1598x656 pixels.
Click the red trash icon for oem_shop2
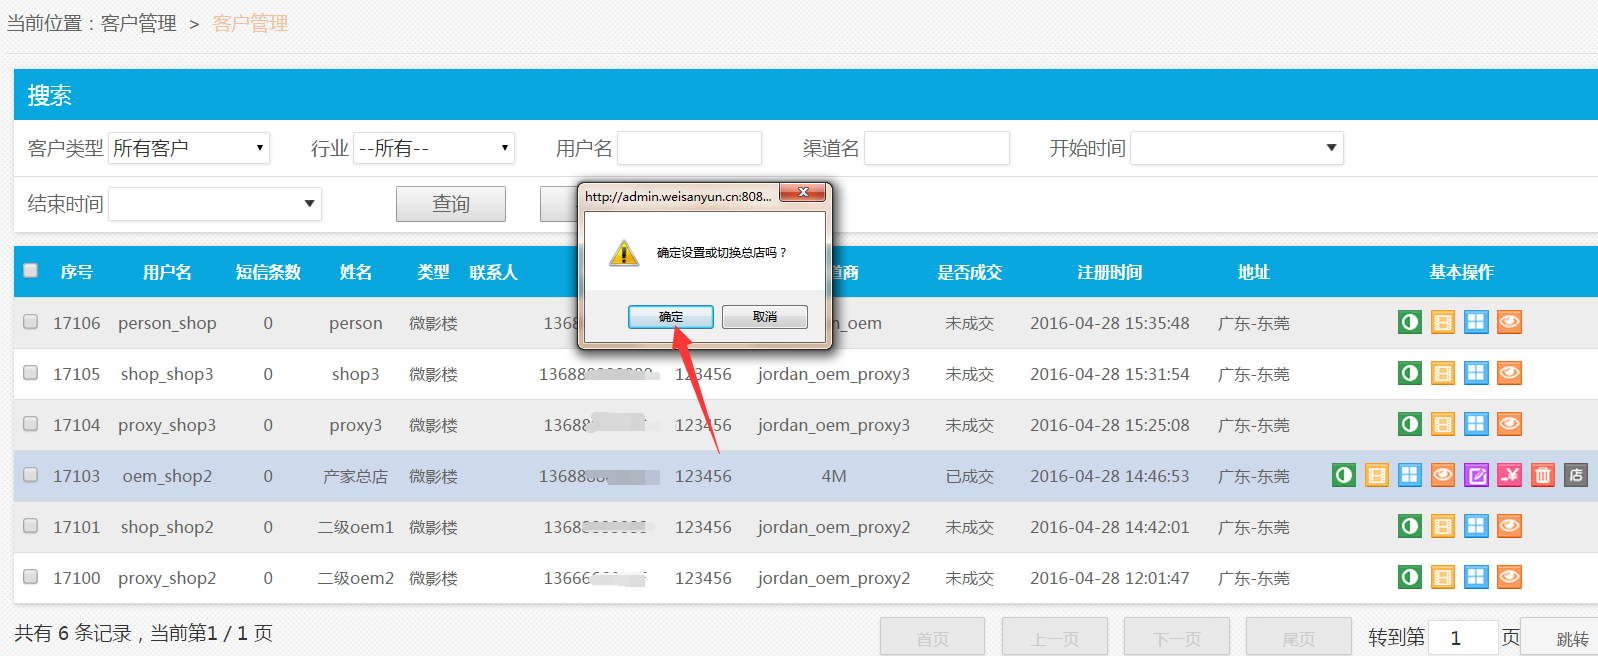1543,475
